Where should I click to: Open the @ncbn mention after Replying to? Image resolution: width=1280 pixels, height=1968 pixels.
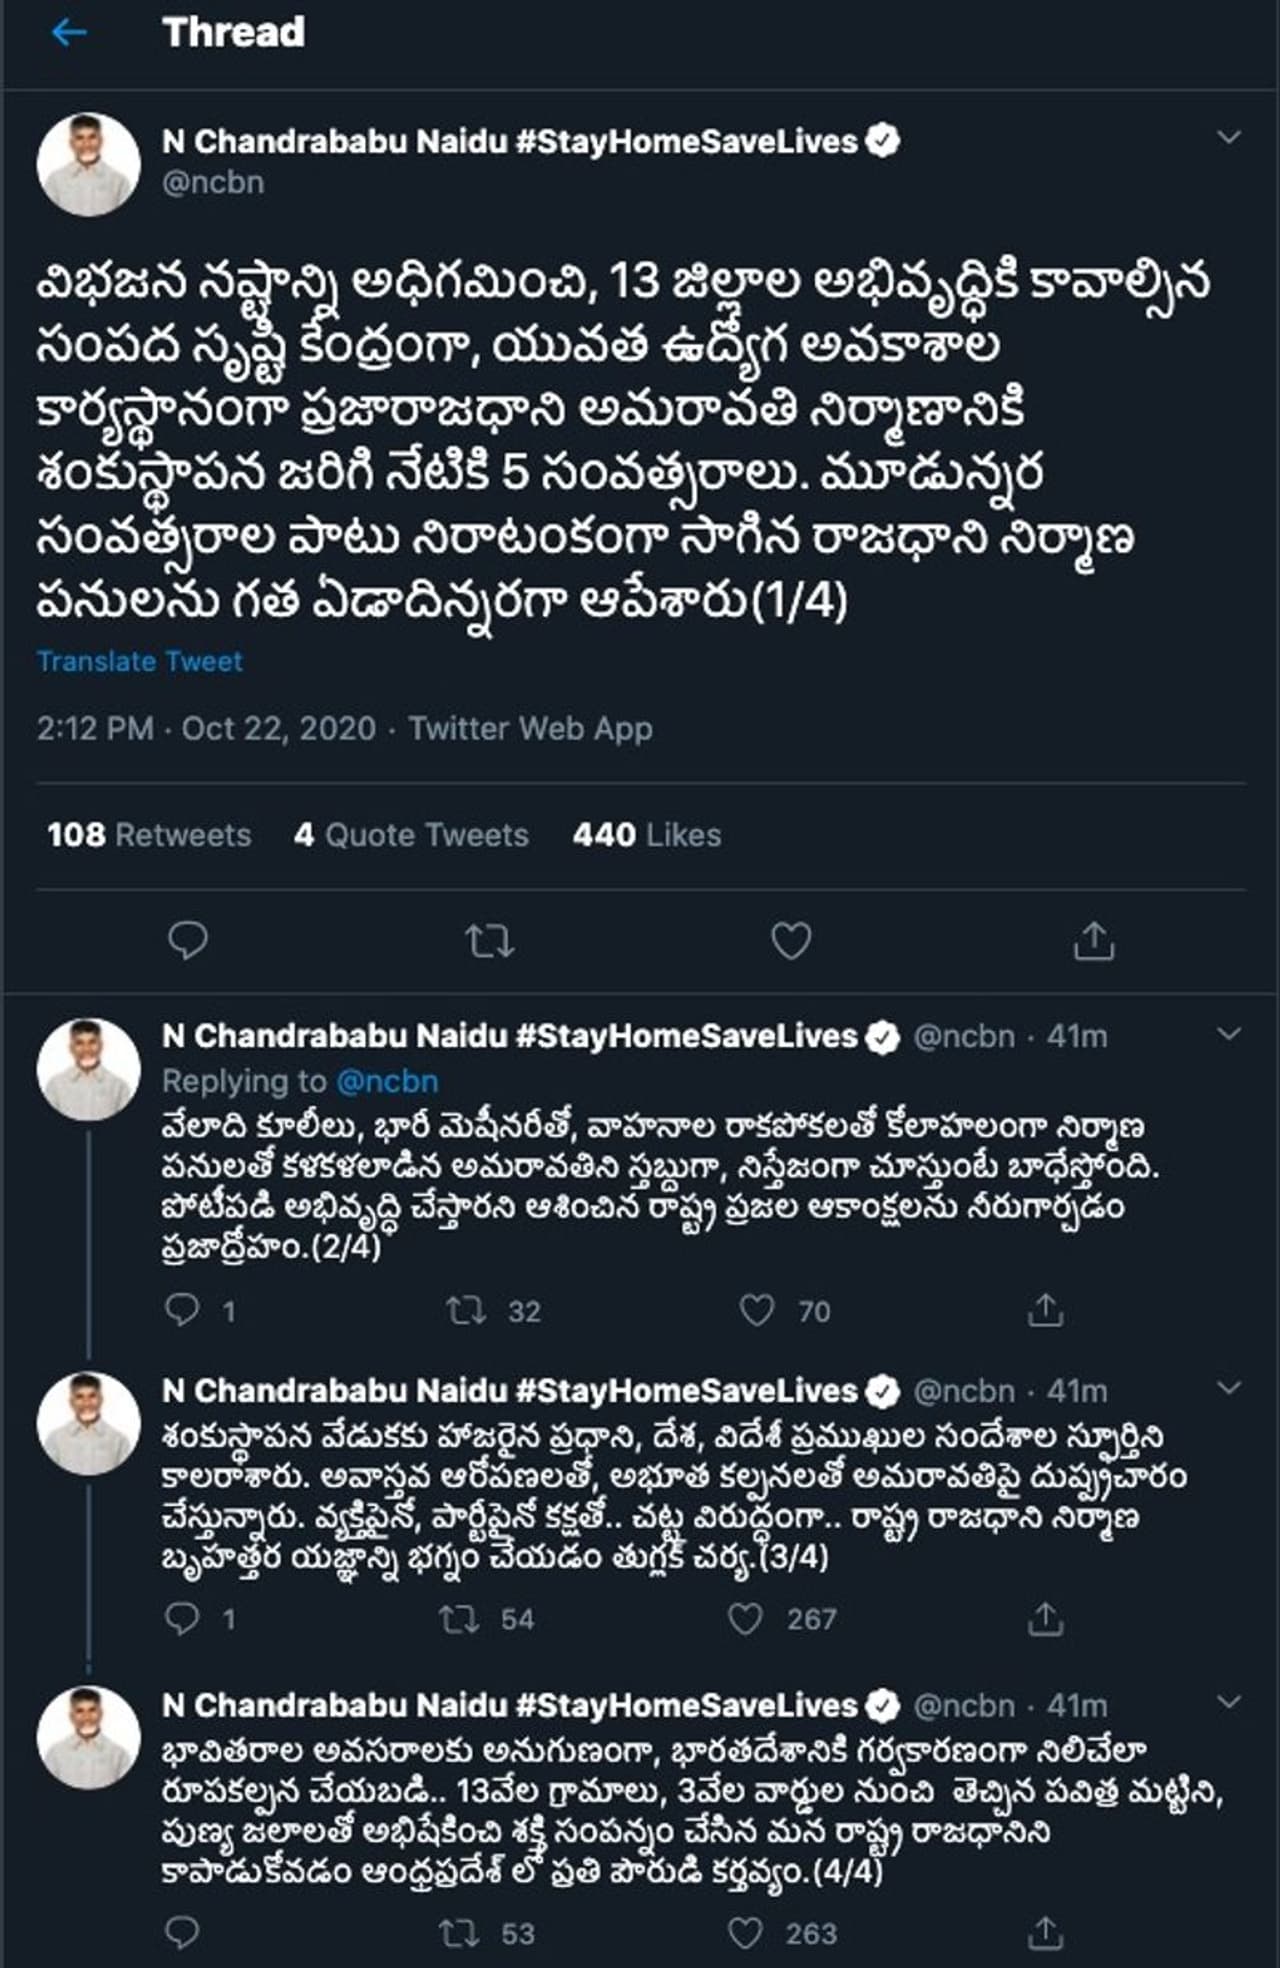387,1081
